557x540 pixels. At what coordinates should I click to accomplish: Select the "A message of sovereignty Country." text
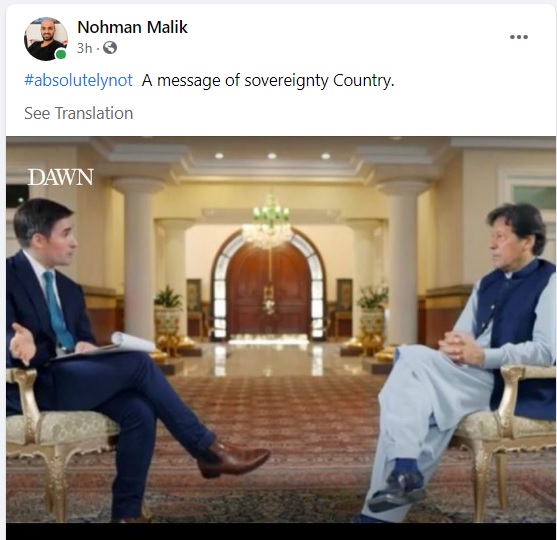(268, 80)
